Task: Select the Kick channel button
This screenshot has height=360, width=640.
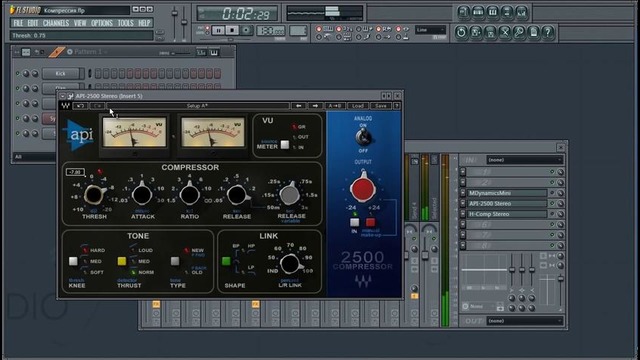Action: coord(61,73)
